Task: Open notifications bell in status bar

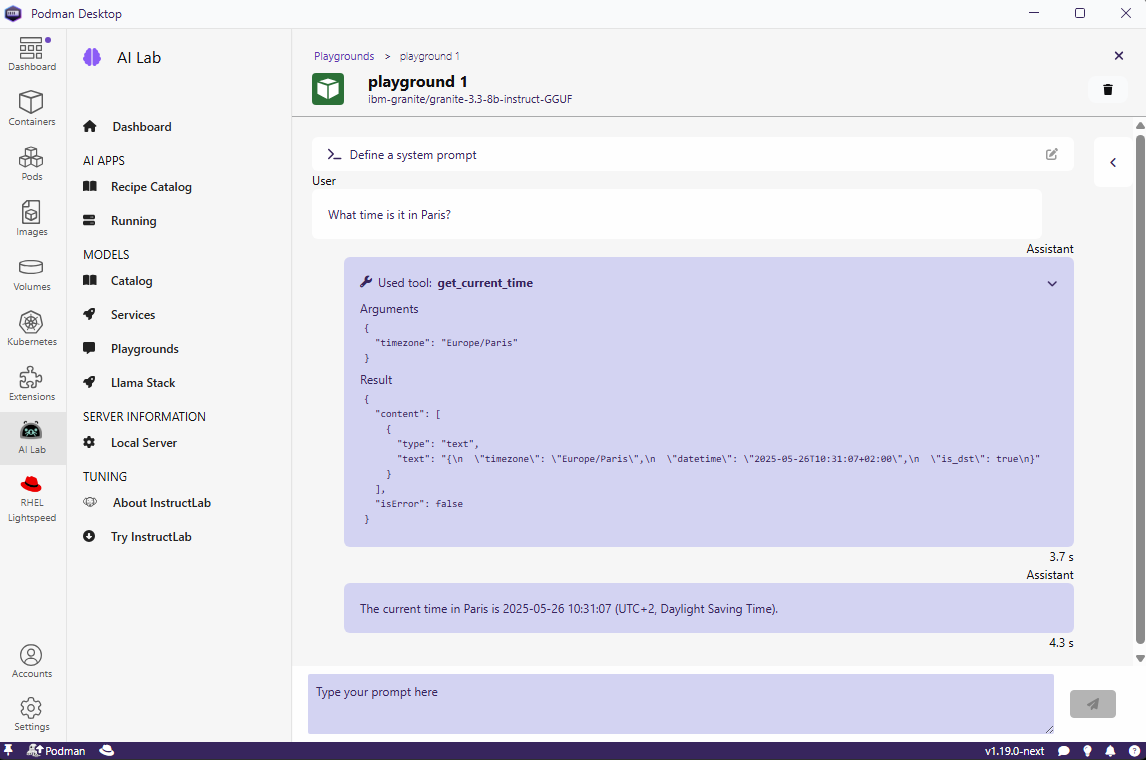Action: point(1110,751)
